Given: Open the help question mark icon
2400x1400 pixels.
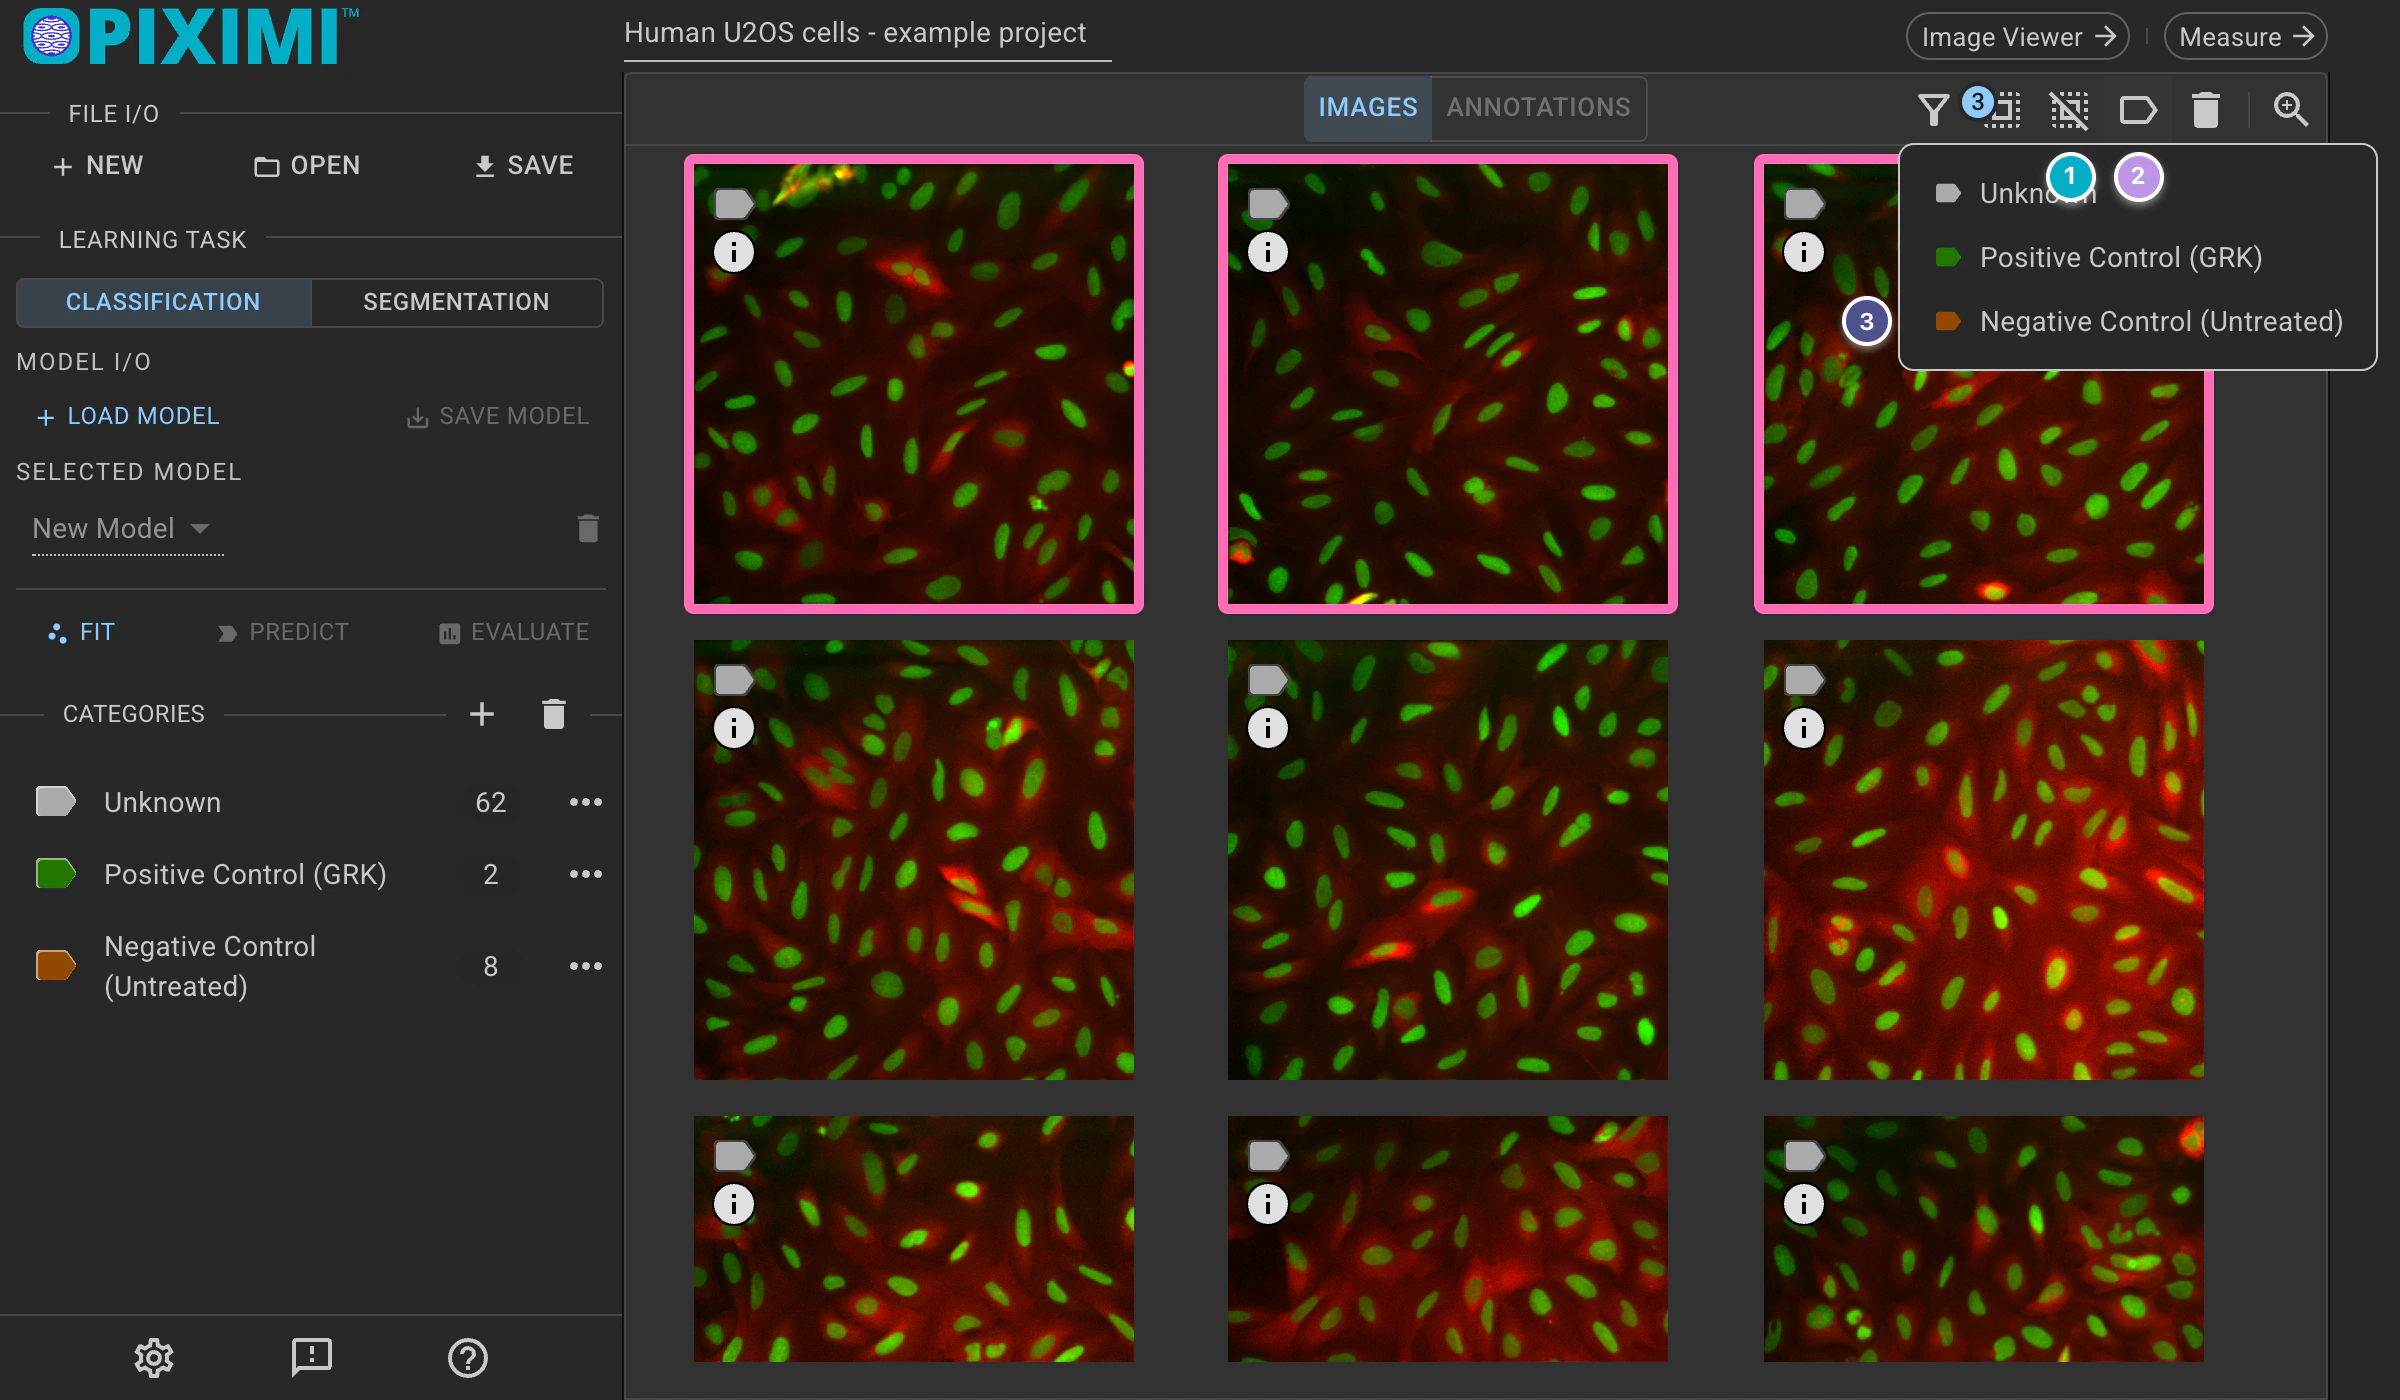Looking at the screenshot, I should [467, 1357].
